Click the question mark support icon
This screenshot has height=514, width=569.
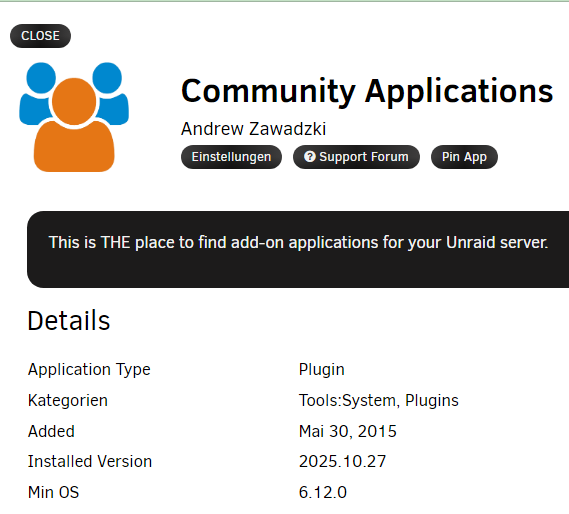click(x=310, y=156)
